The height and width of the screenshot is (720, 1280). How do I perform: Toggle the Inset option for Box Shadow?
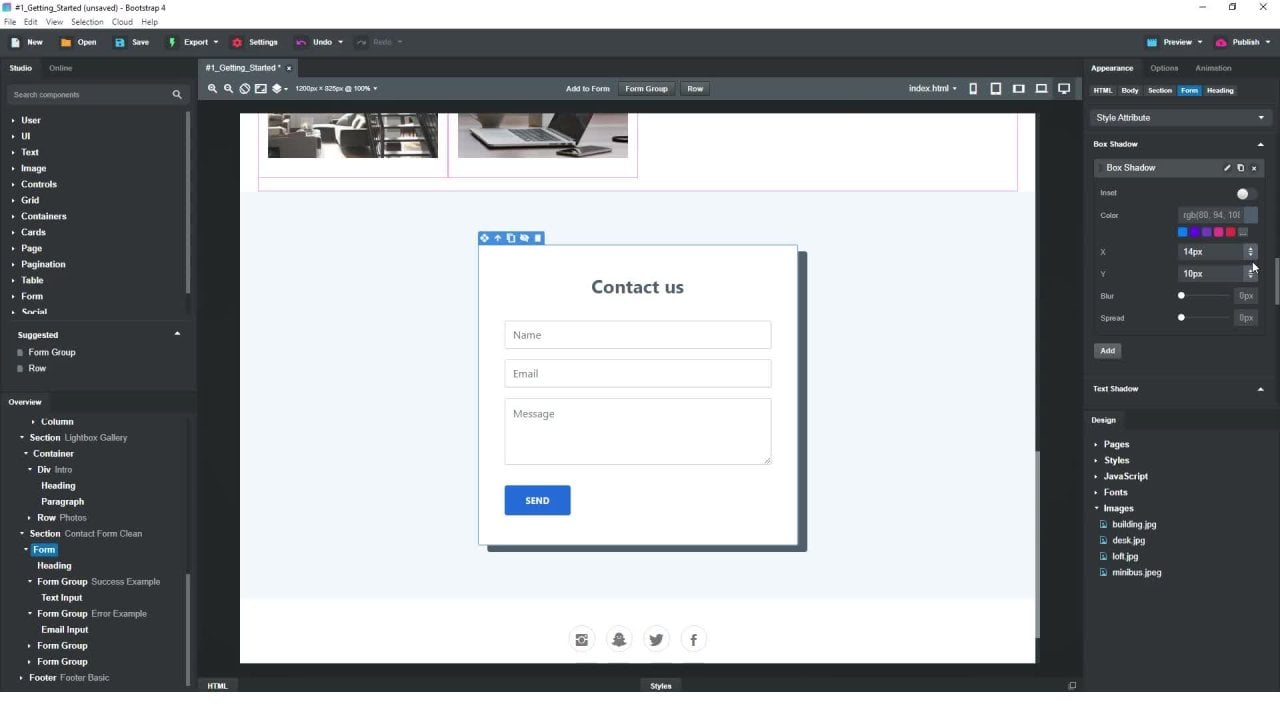(x=1243, y=193)
